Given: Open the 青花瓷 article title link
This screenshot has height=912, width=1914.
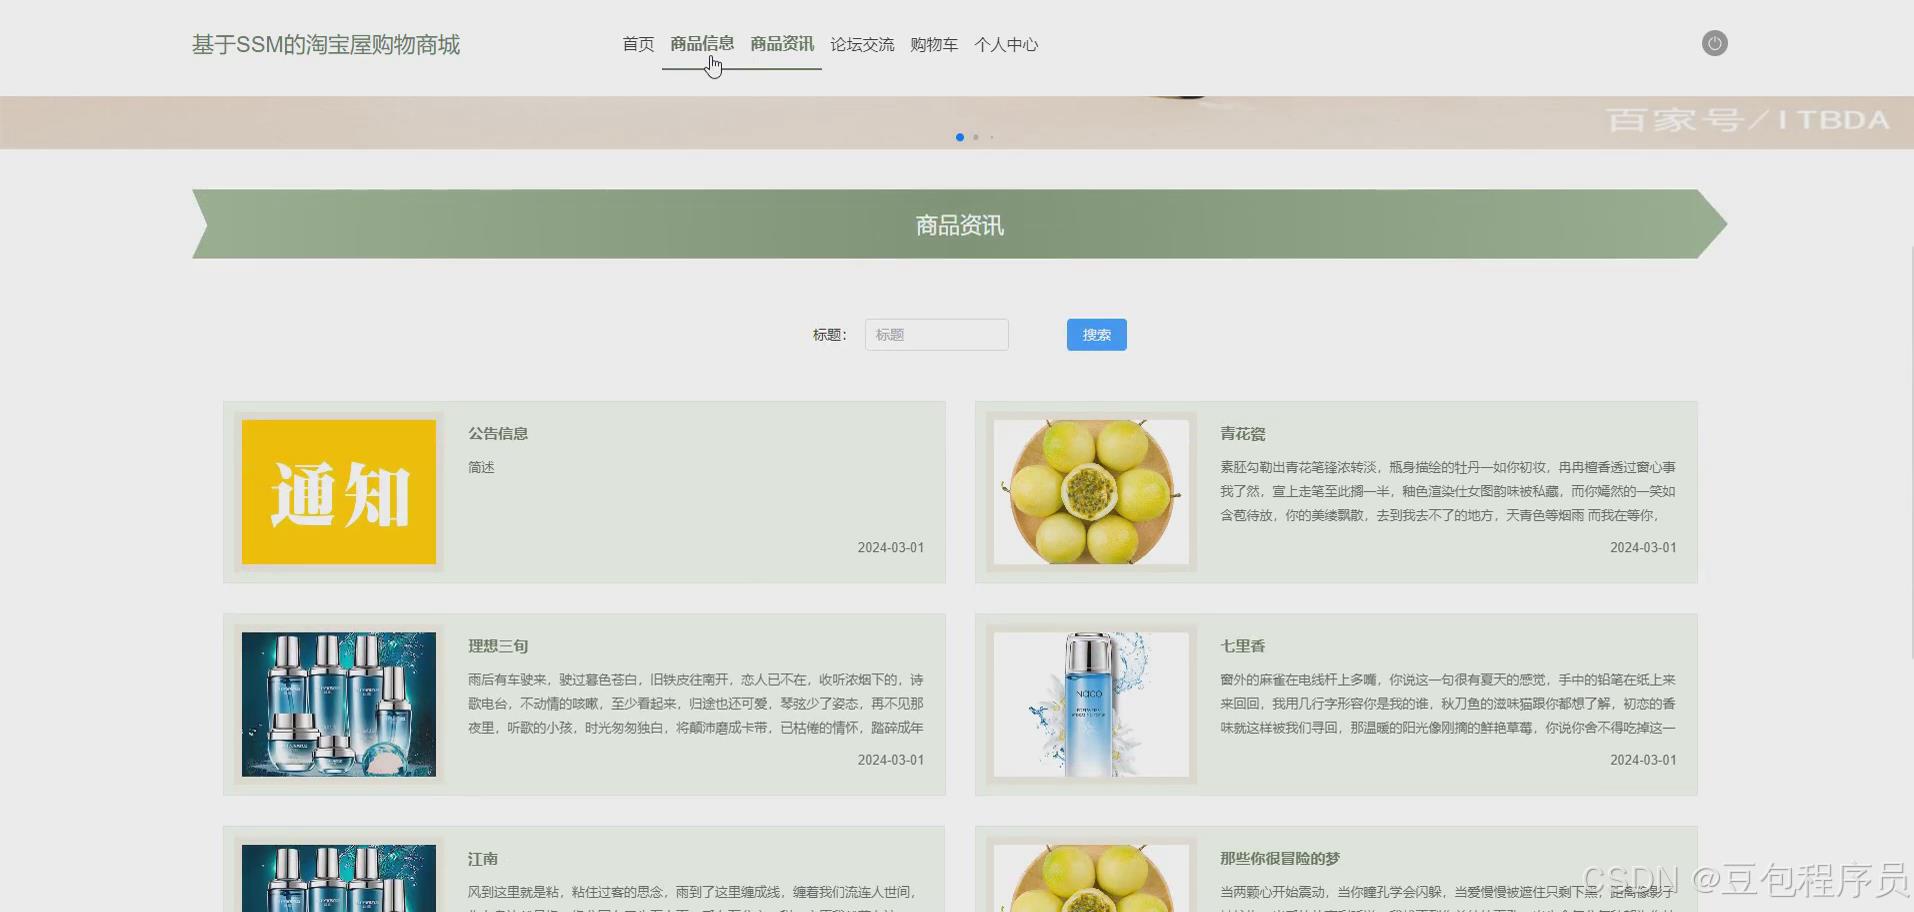Looking at the screenshot, I should 1241,433.
